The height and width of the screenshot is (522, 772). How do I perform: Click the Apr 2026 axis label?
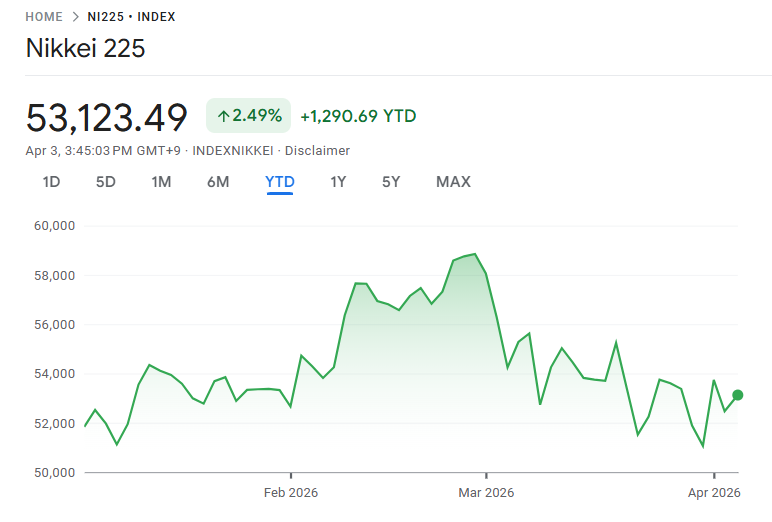[714, 492]
